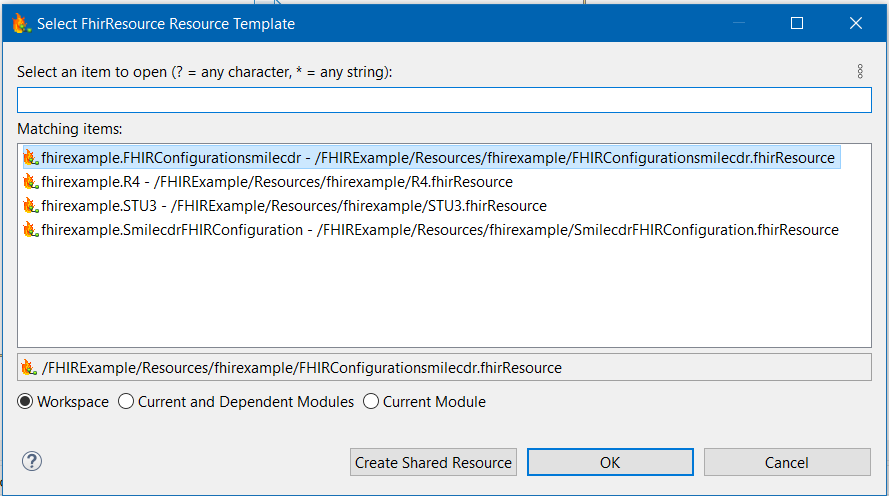Image resolution: width=889 pixels, height=496 pixels.
Task: Maximize the Select FhirResource dialog window
Action: coord(797,23)
